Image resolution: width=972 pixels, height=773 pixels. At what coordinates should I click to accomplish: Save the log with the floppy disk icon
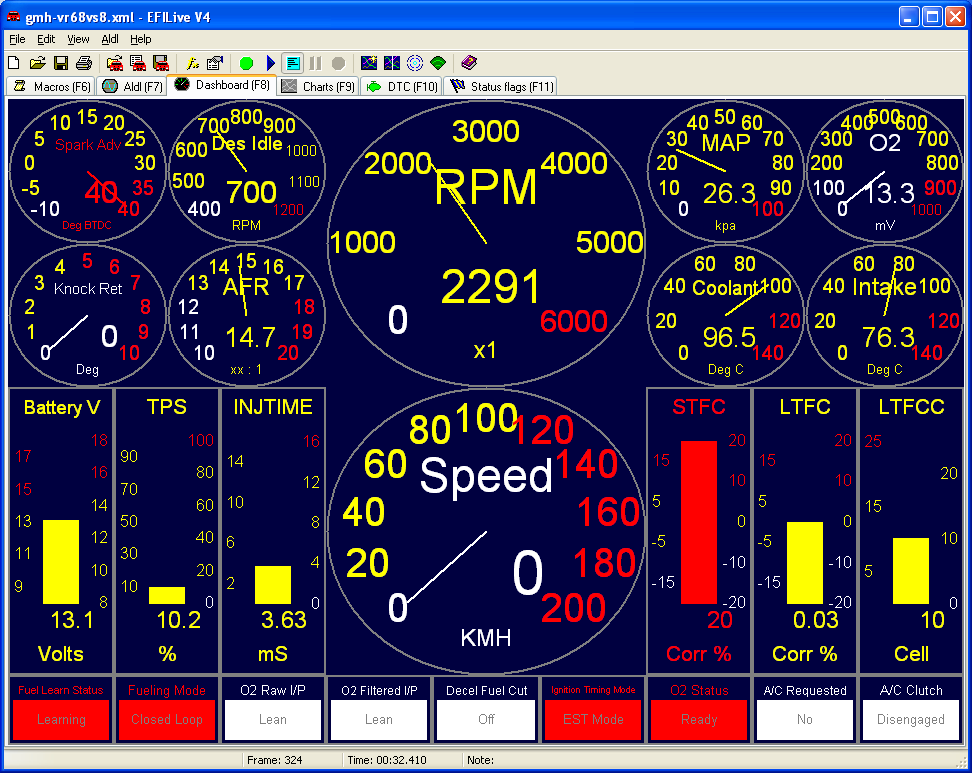click(x=60, y=63)
